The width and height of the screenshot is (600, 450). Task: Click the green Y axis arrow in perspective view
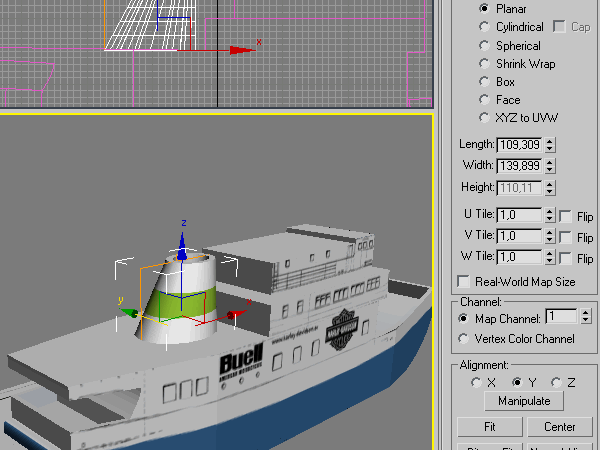[128, 313]
